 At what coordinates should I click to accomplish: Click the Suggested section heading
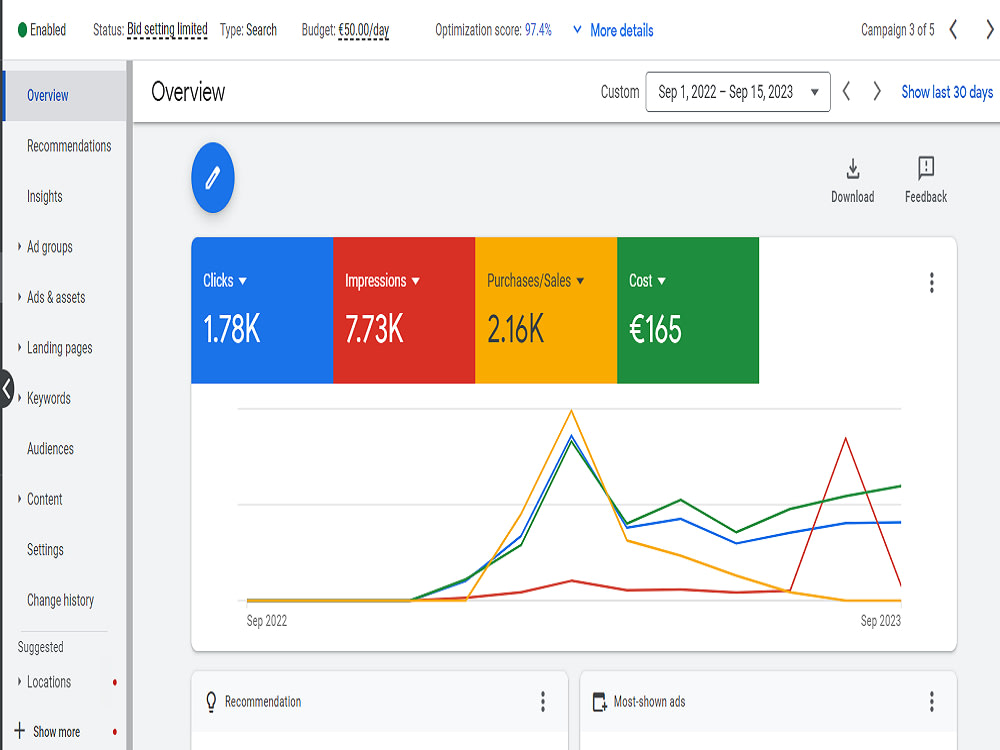click(x=40, y=647)
